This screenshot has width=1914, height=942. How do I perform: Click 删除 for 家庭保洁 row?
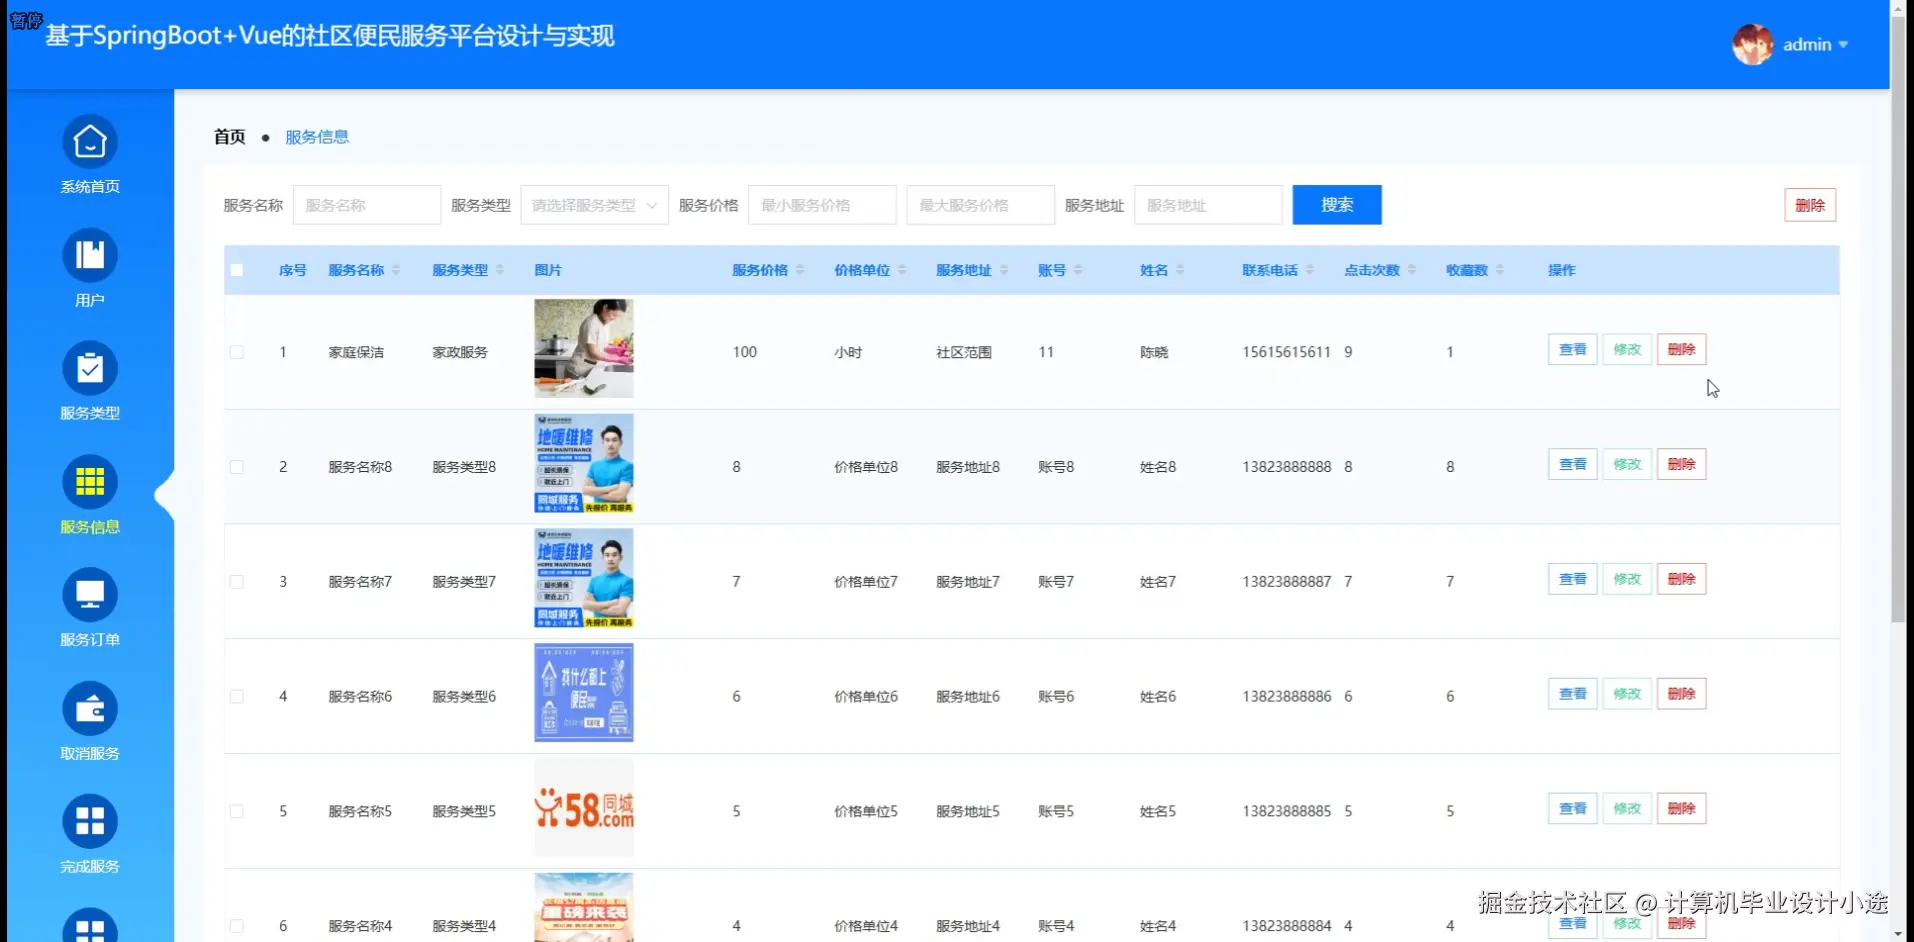1682,350
